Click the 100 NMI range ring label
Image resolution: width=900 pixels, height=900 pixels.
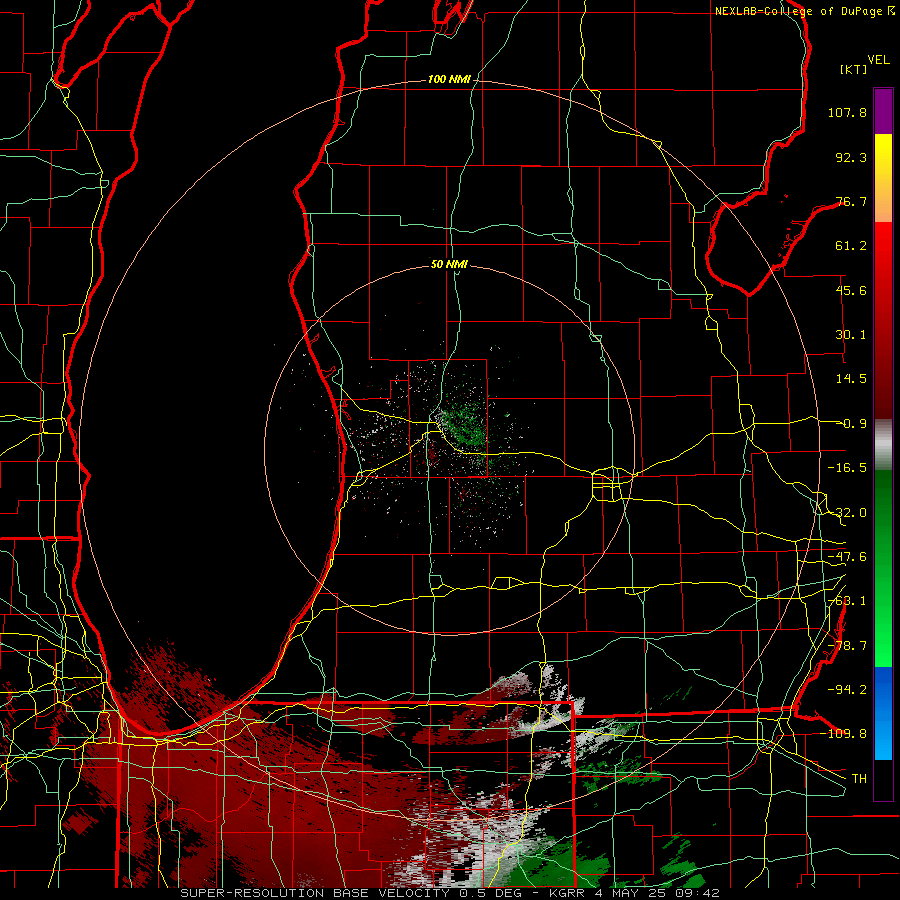click(x=449, y=79)
